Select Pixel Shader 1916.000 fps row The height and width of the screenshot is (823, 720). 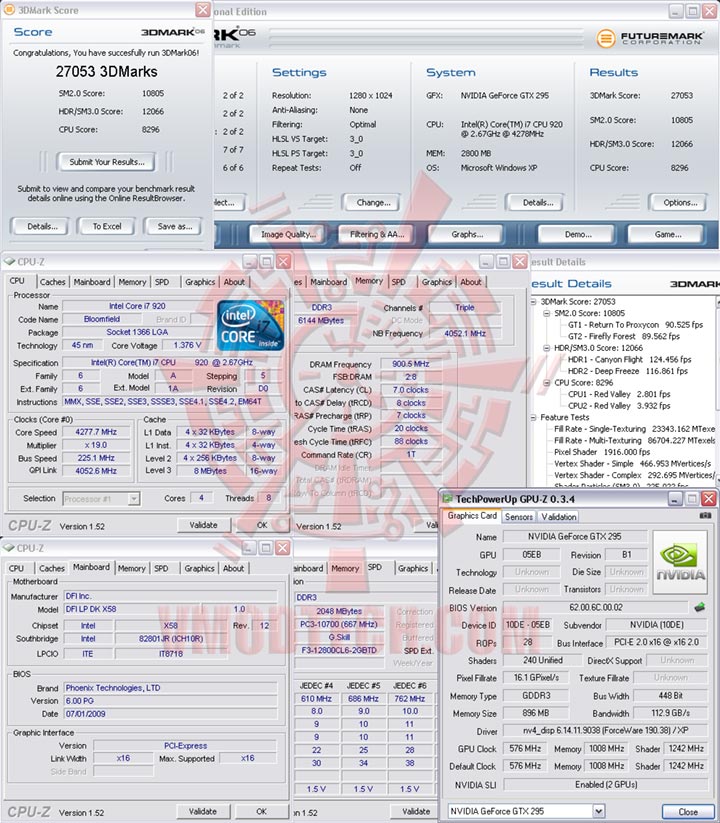click(602, 452)
